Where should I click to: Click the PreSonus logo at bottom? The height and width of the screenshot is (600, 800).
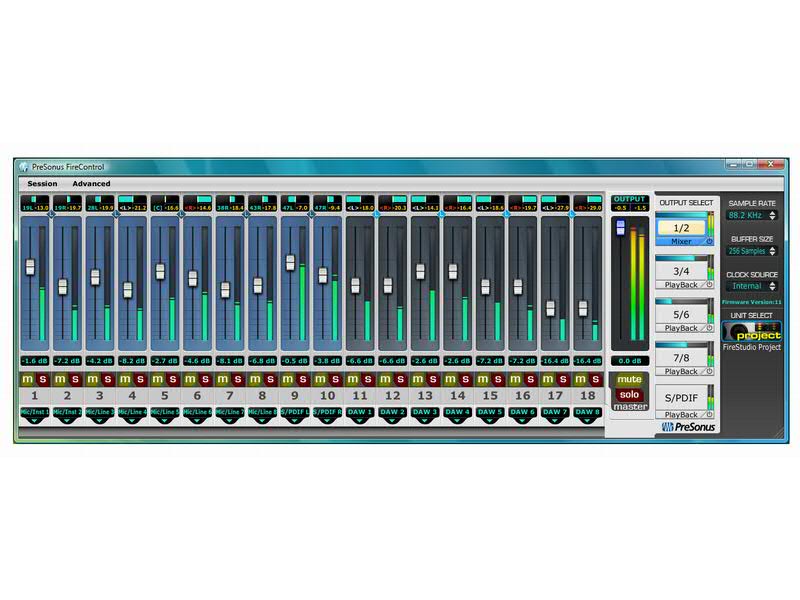click(x=688, y=427)
